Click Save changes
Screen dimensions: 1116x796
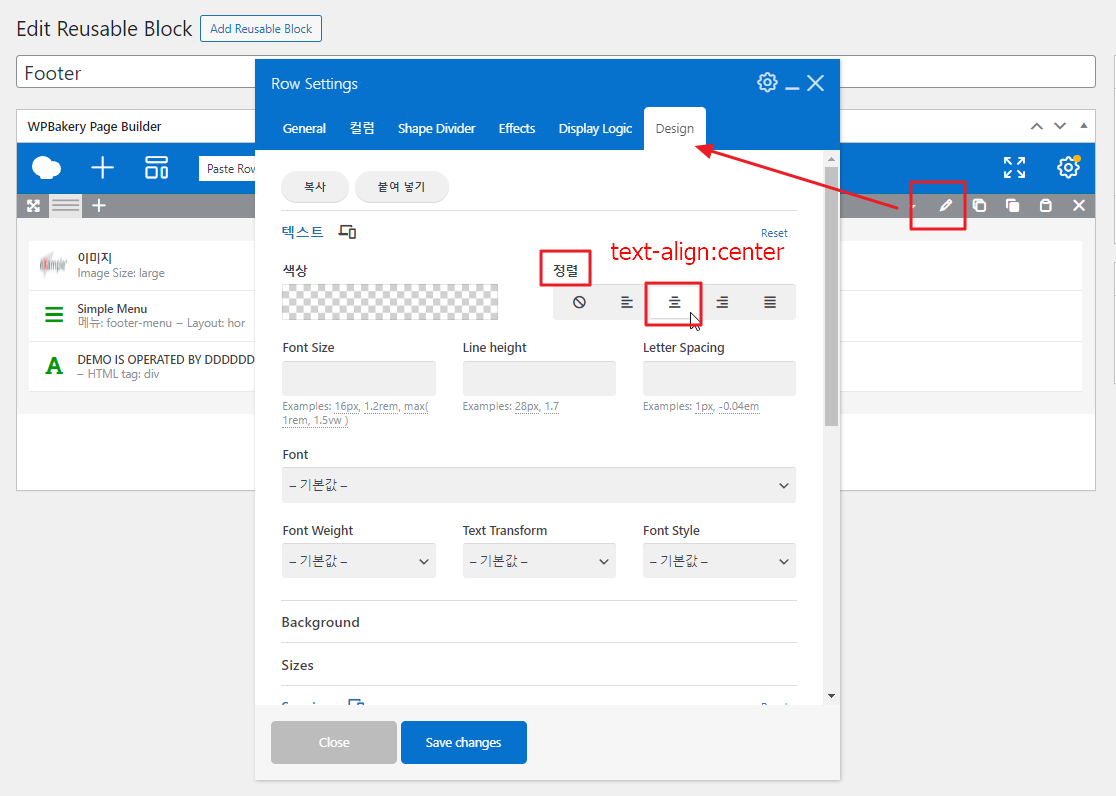click(x=463, y=742)
